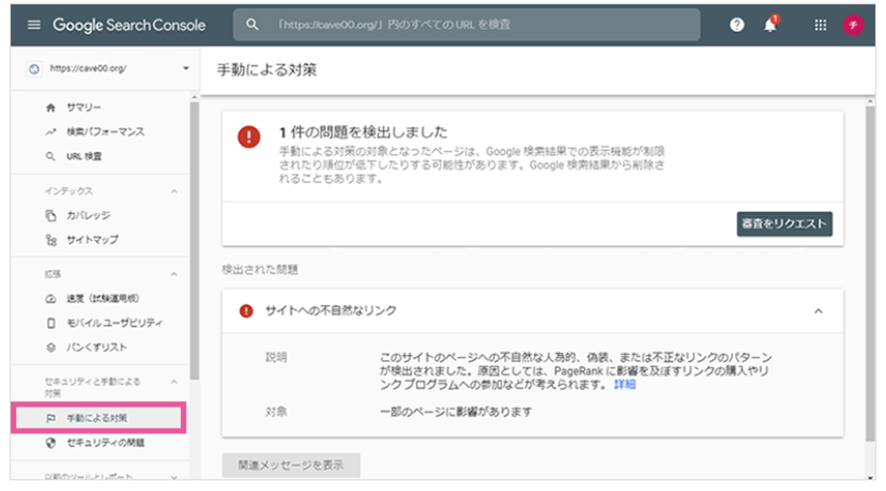Click the search magnifier icon in top bar
This screenshot has height=491, width=886.
coord(252,25)
